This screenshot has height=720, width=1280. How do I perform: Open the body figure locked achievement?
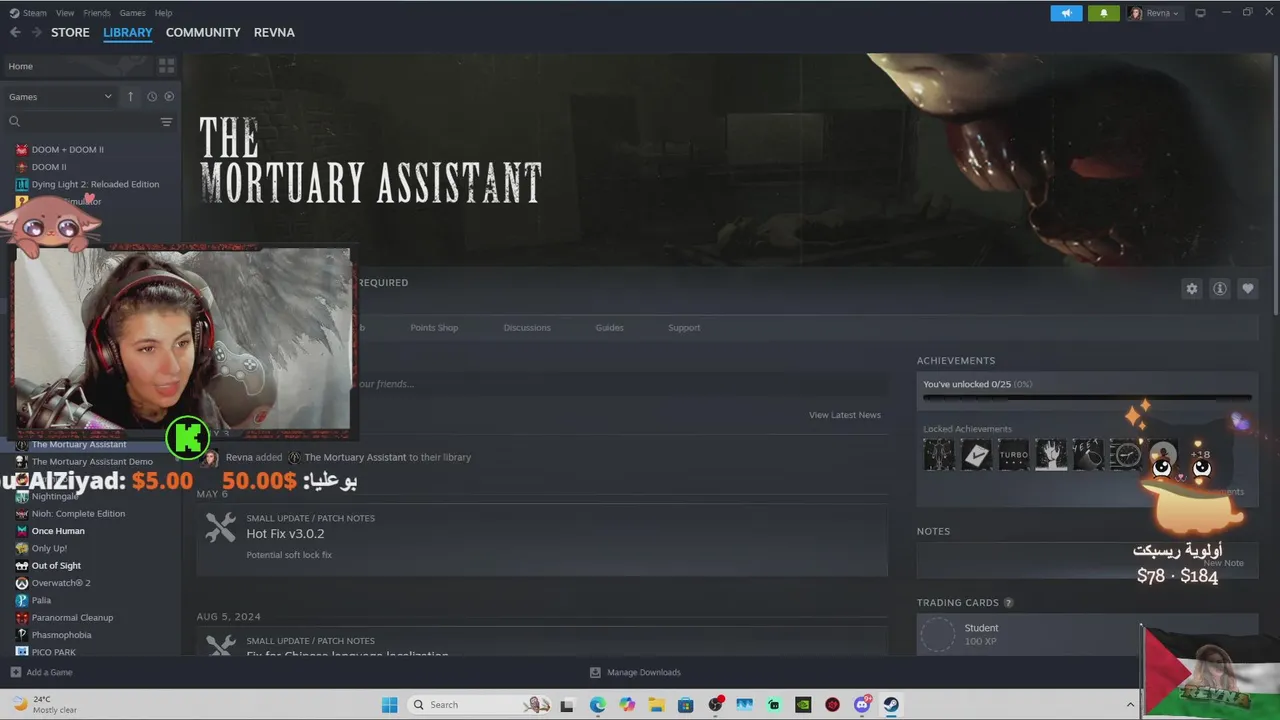click(x=939, y=455)
